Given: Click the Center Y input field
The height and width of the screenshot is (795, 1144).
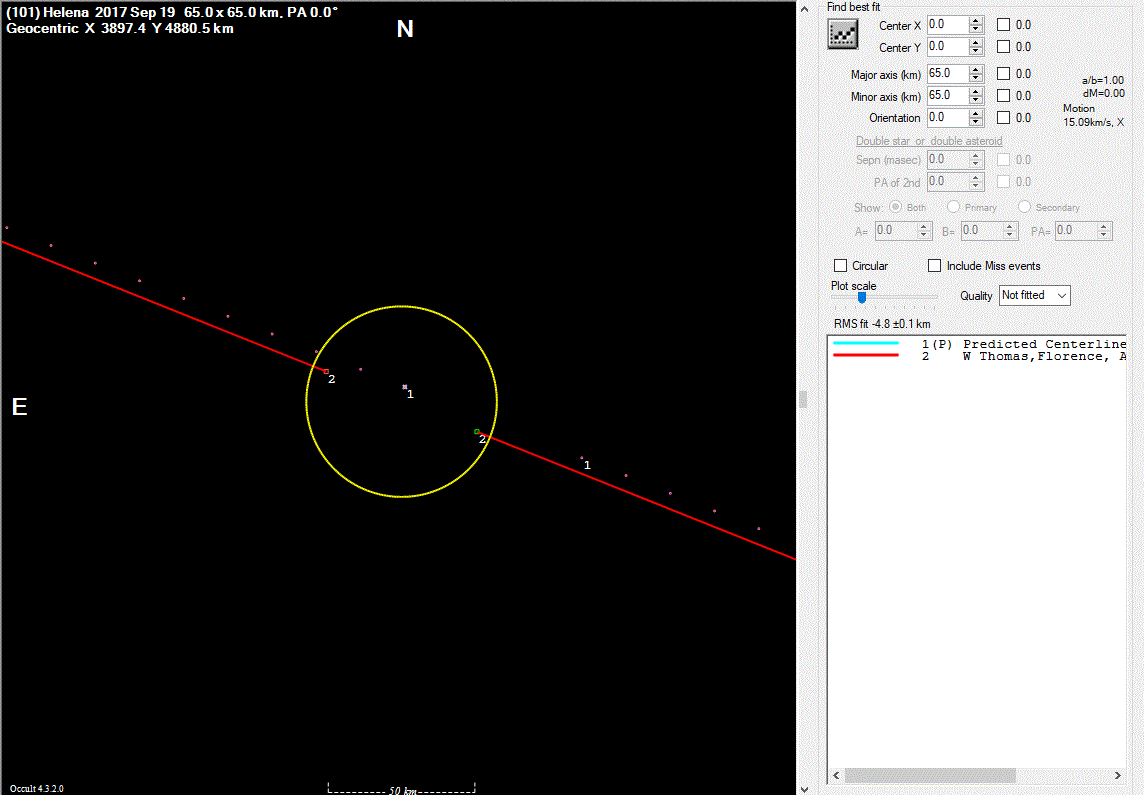Looking at the screenshot, I should [x=948, y=47].
